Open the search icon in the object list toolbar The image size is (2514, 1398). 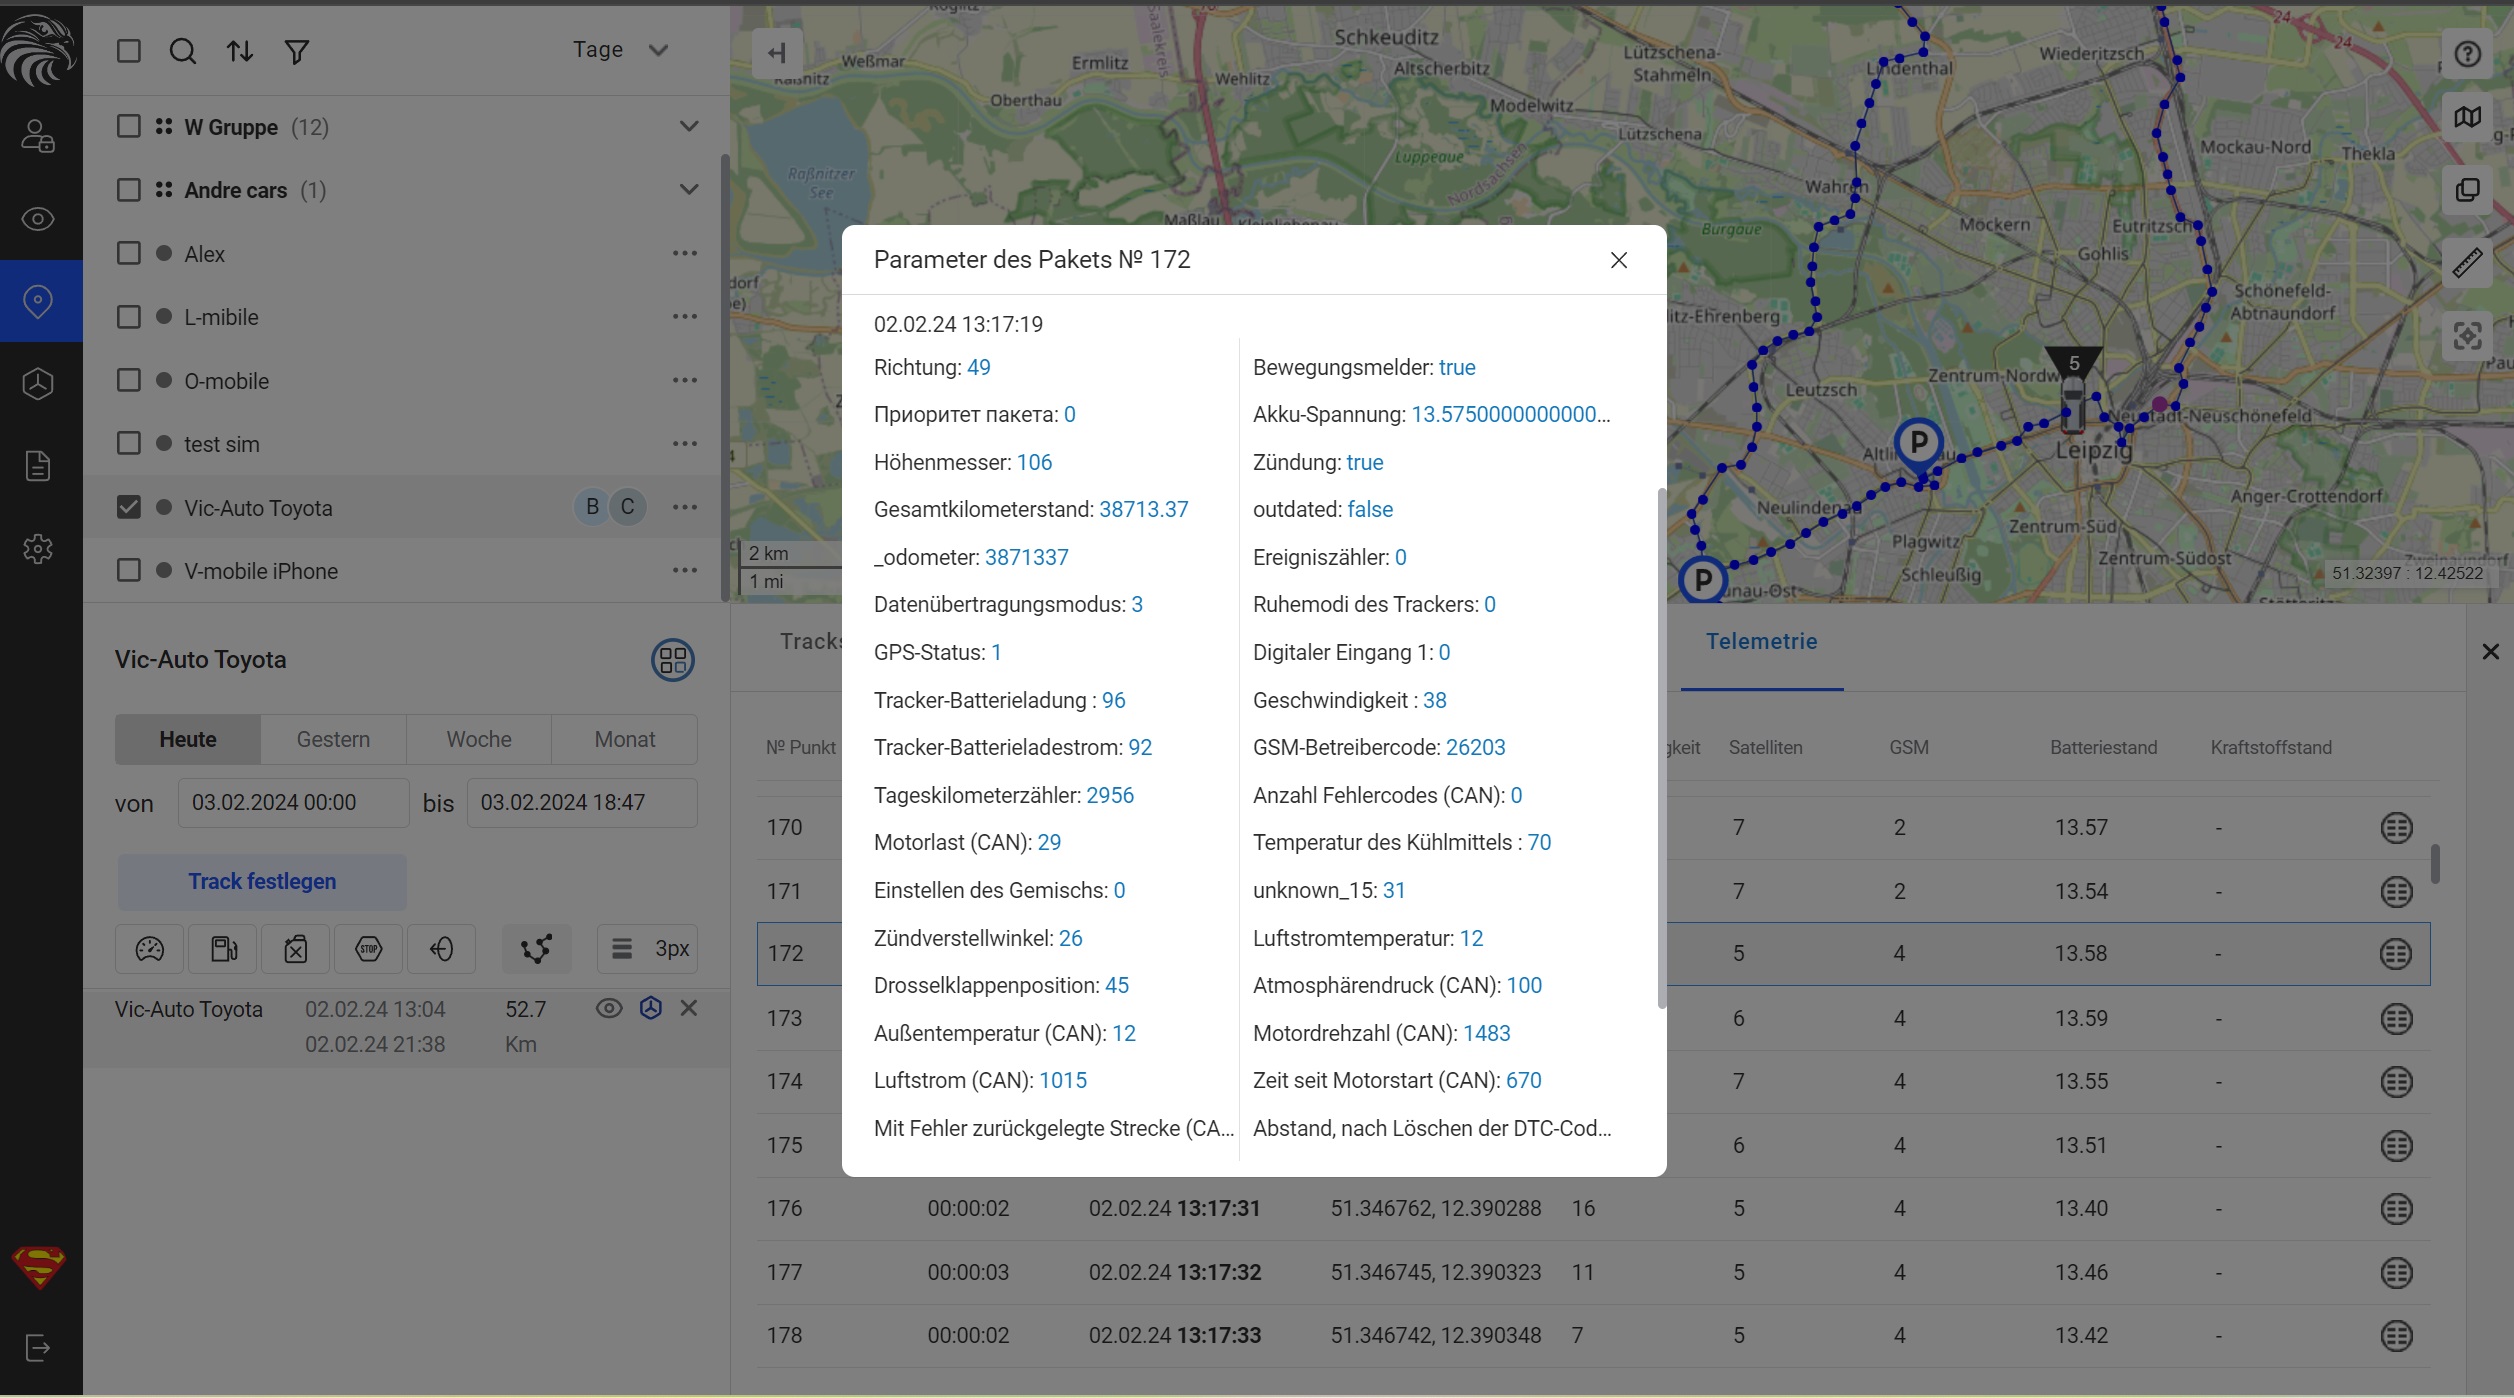coord(183,51)
